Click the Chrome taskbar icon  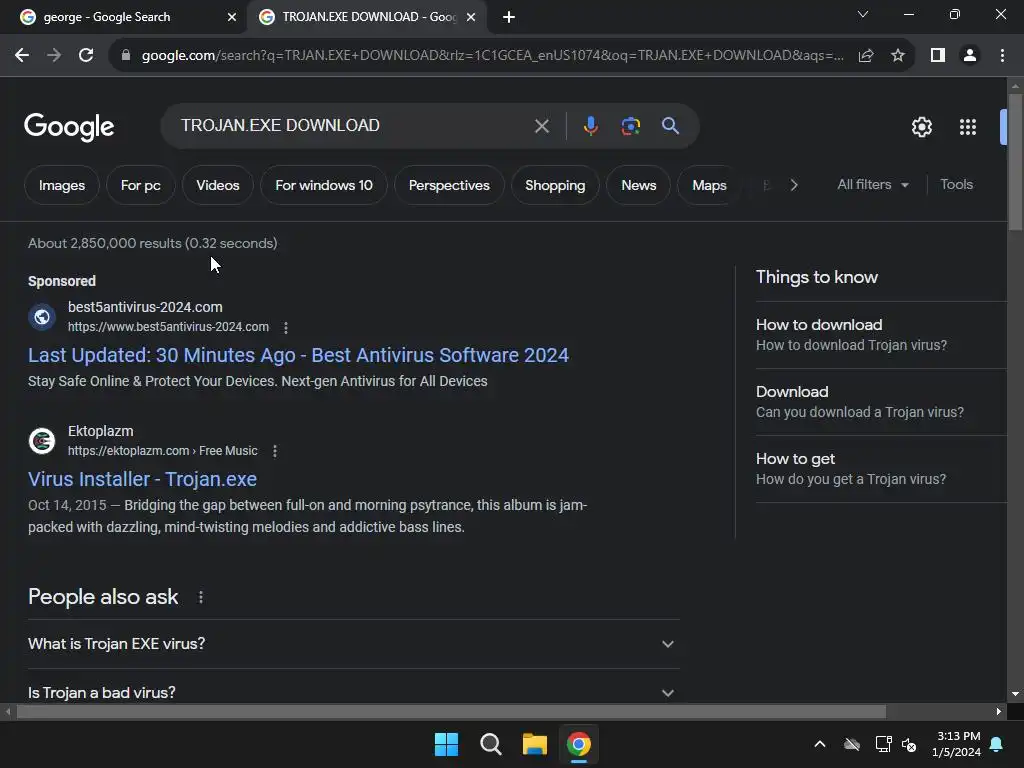tap(579, 744)
